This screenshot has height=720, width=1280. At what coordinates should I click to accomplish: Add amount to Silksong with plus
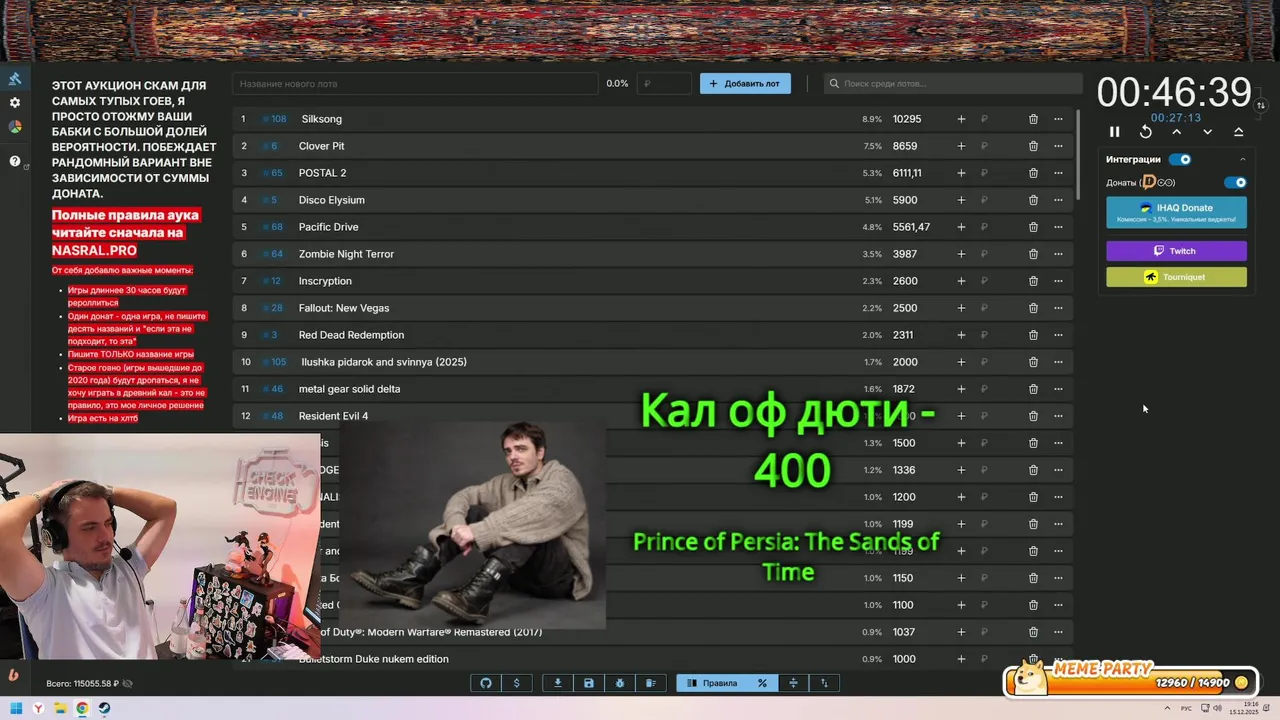tap(961, 119)
